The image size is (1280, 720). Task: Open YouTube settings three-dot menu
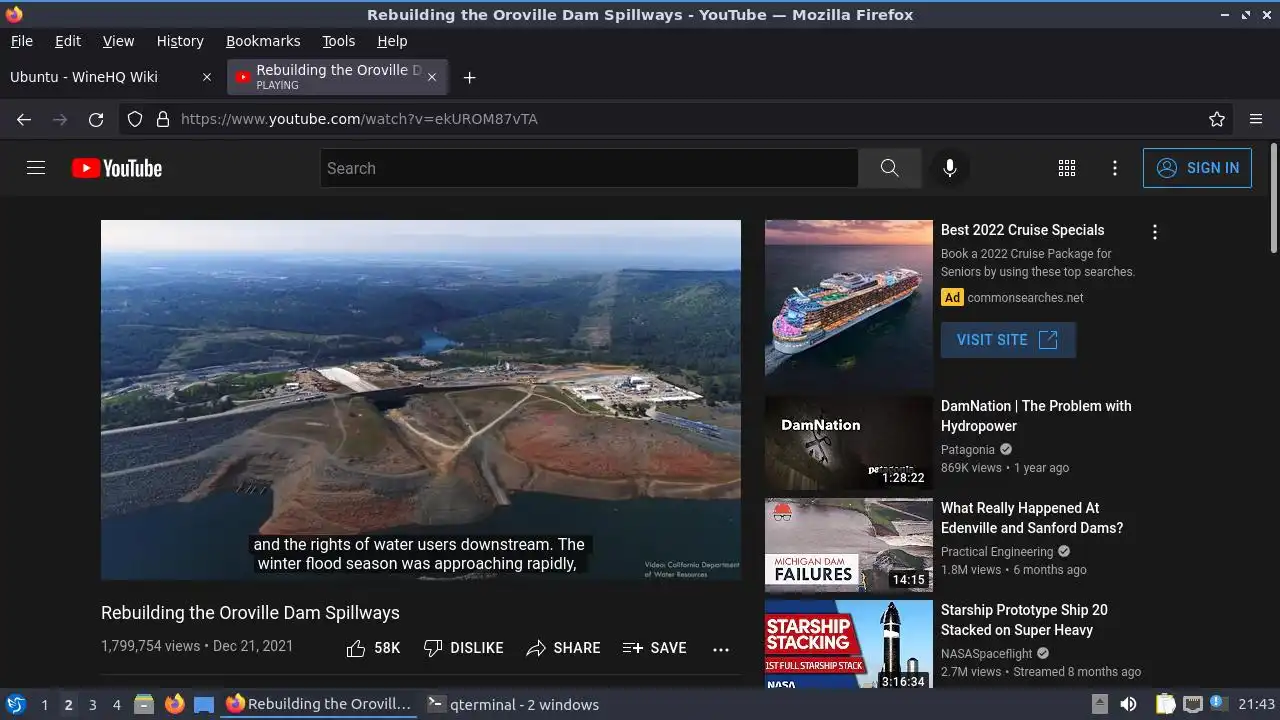pyautogui.click(x=1115, y=168)
